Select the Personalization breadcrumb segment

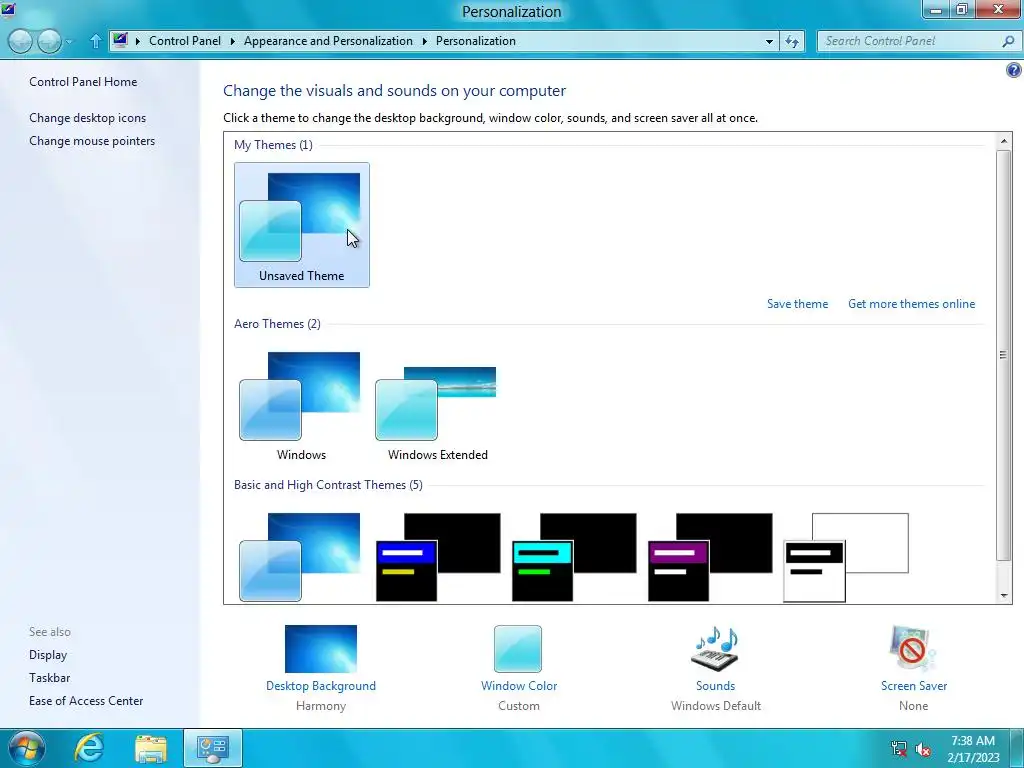pos(475,40)
